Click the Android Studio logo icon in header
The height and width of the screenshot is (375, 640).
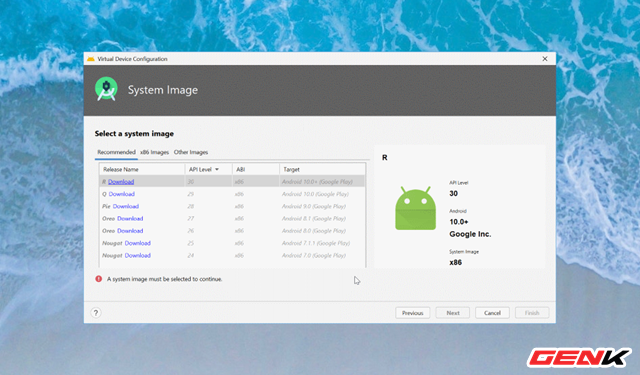[x=106, y=89]
